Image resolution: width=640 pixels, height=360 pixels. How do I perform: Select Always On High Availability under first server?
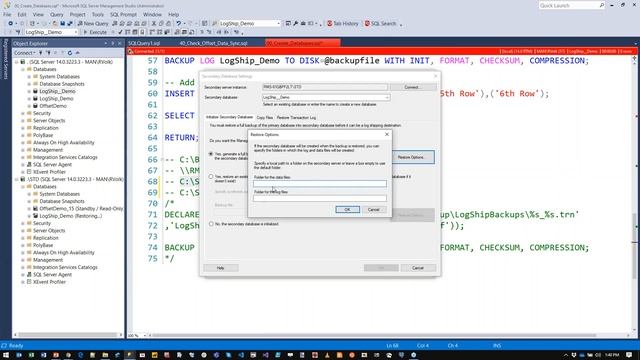63,142
